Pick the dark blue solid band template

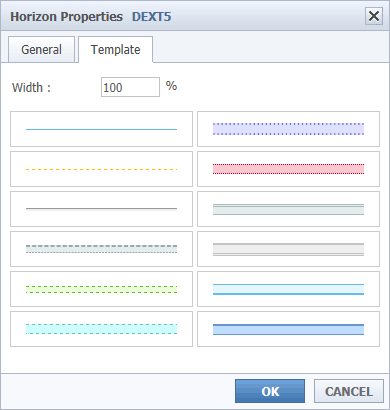(x=288, y=329)
